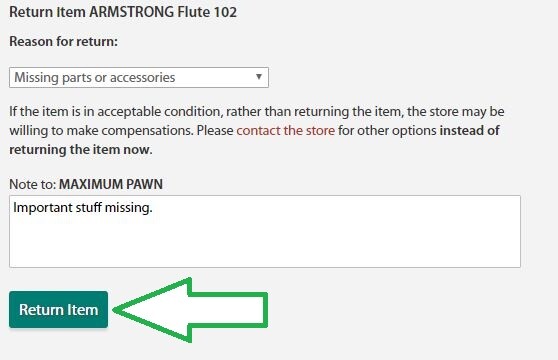
Task: Click the bold 'returning the item now.' text
Action: 81,150
